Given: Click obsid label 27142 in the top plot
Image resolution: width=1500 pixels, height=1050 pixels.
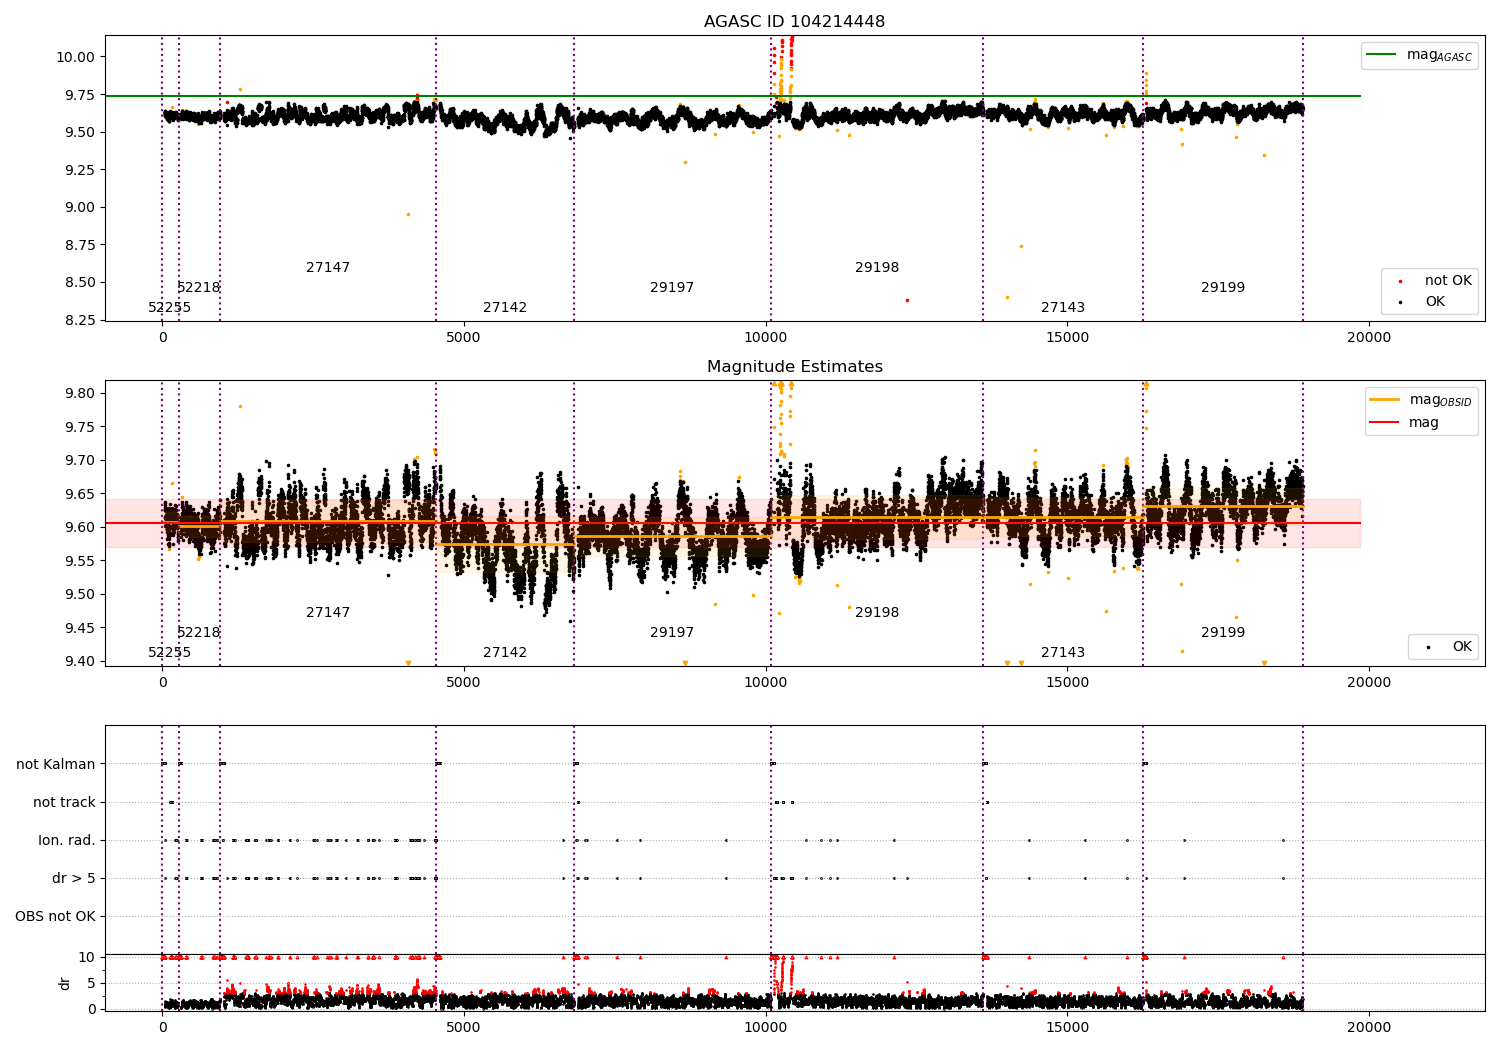Looking at the screenshot, I should [505, 307].
